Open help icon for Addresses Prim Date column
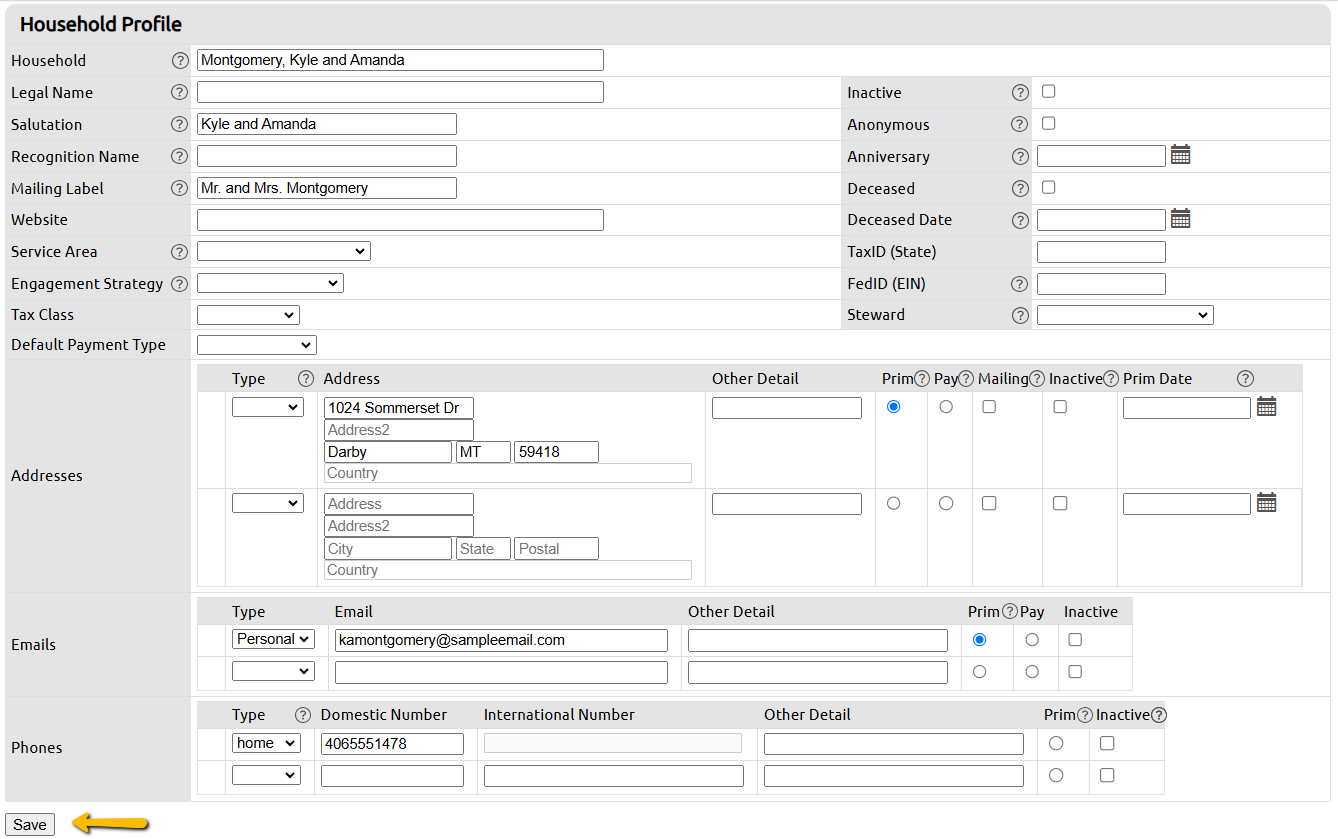Screen dimensions: 1338x839 (1245, 378)
